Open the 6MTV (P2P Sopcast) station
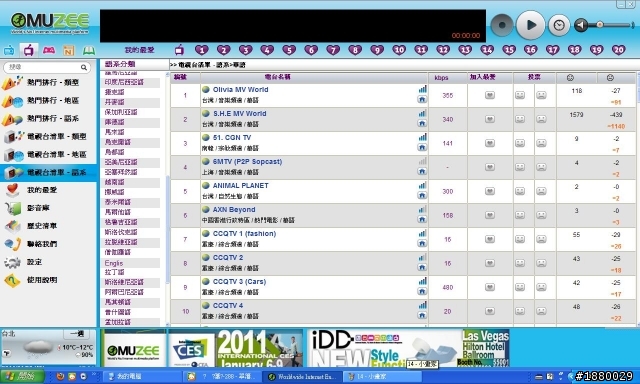 coord(247,162)
